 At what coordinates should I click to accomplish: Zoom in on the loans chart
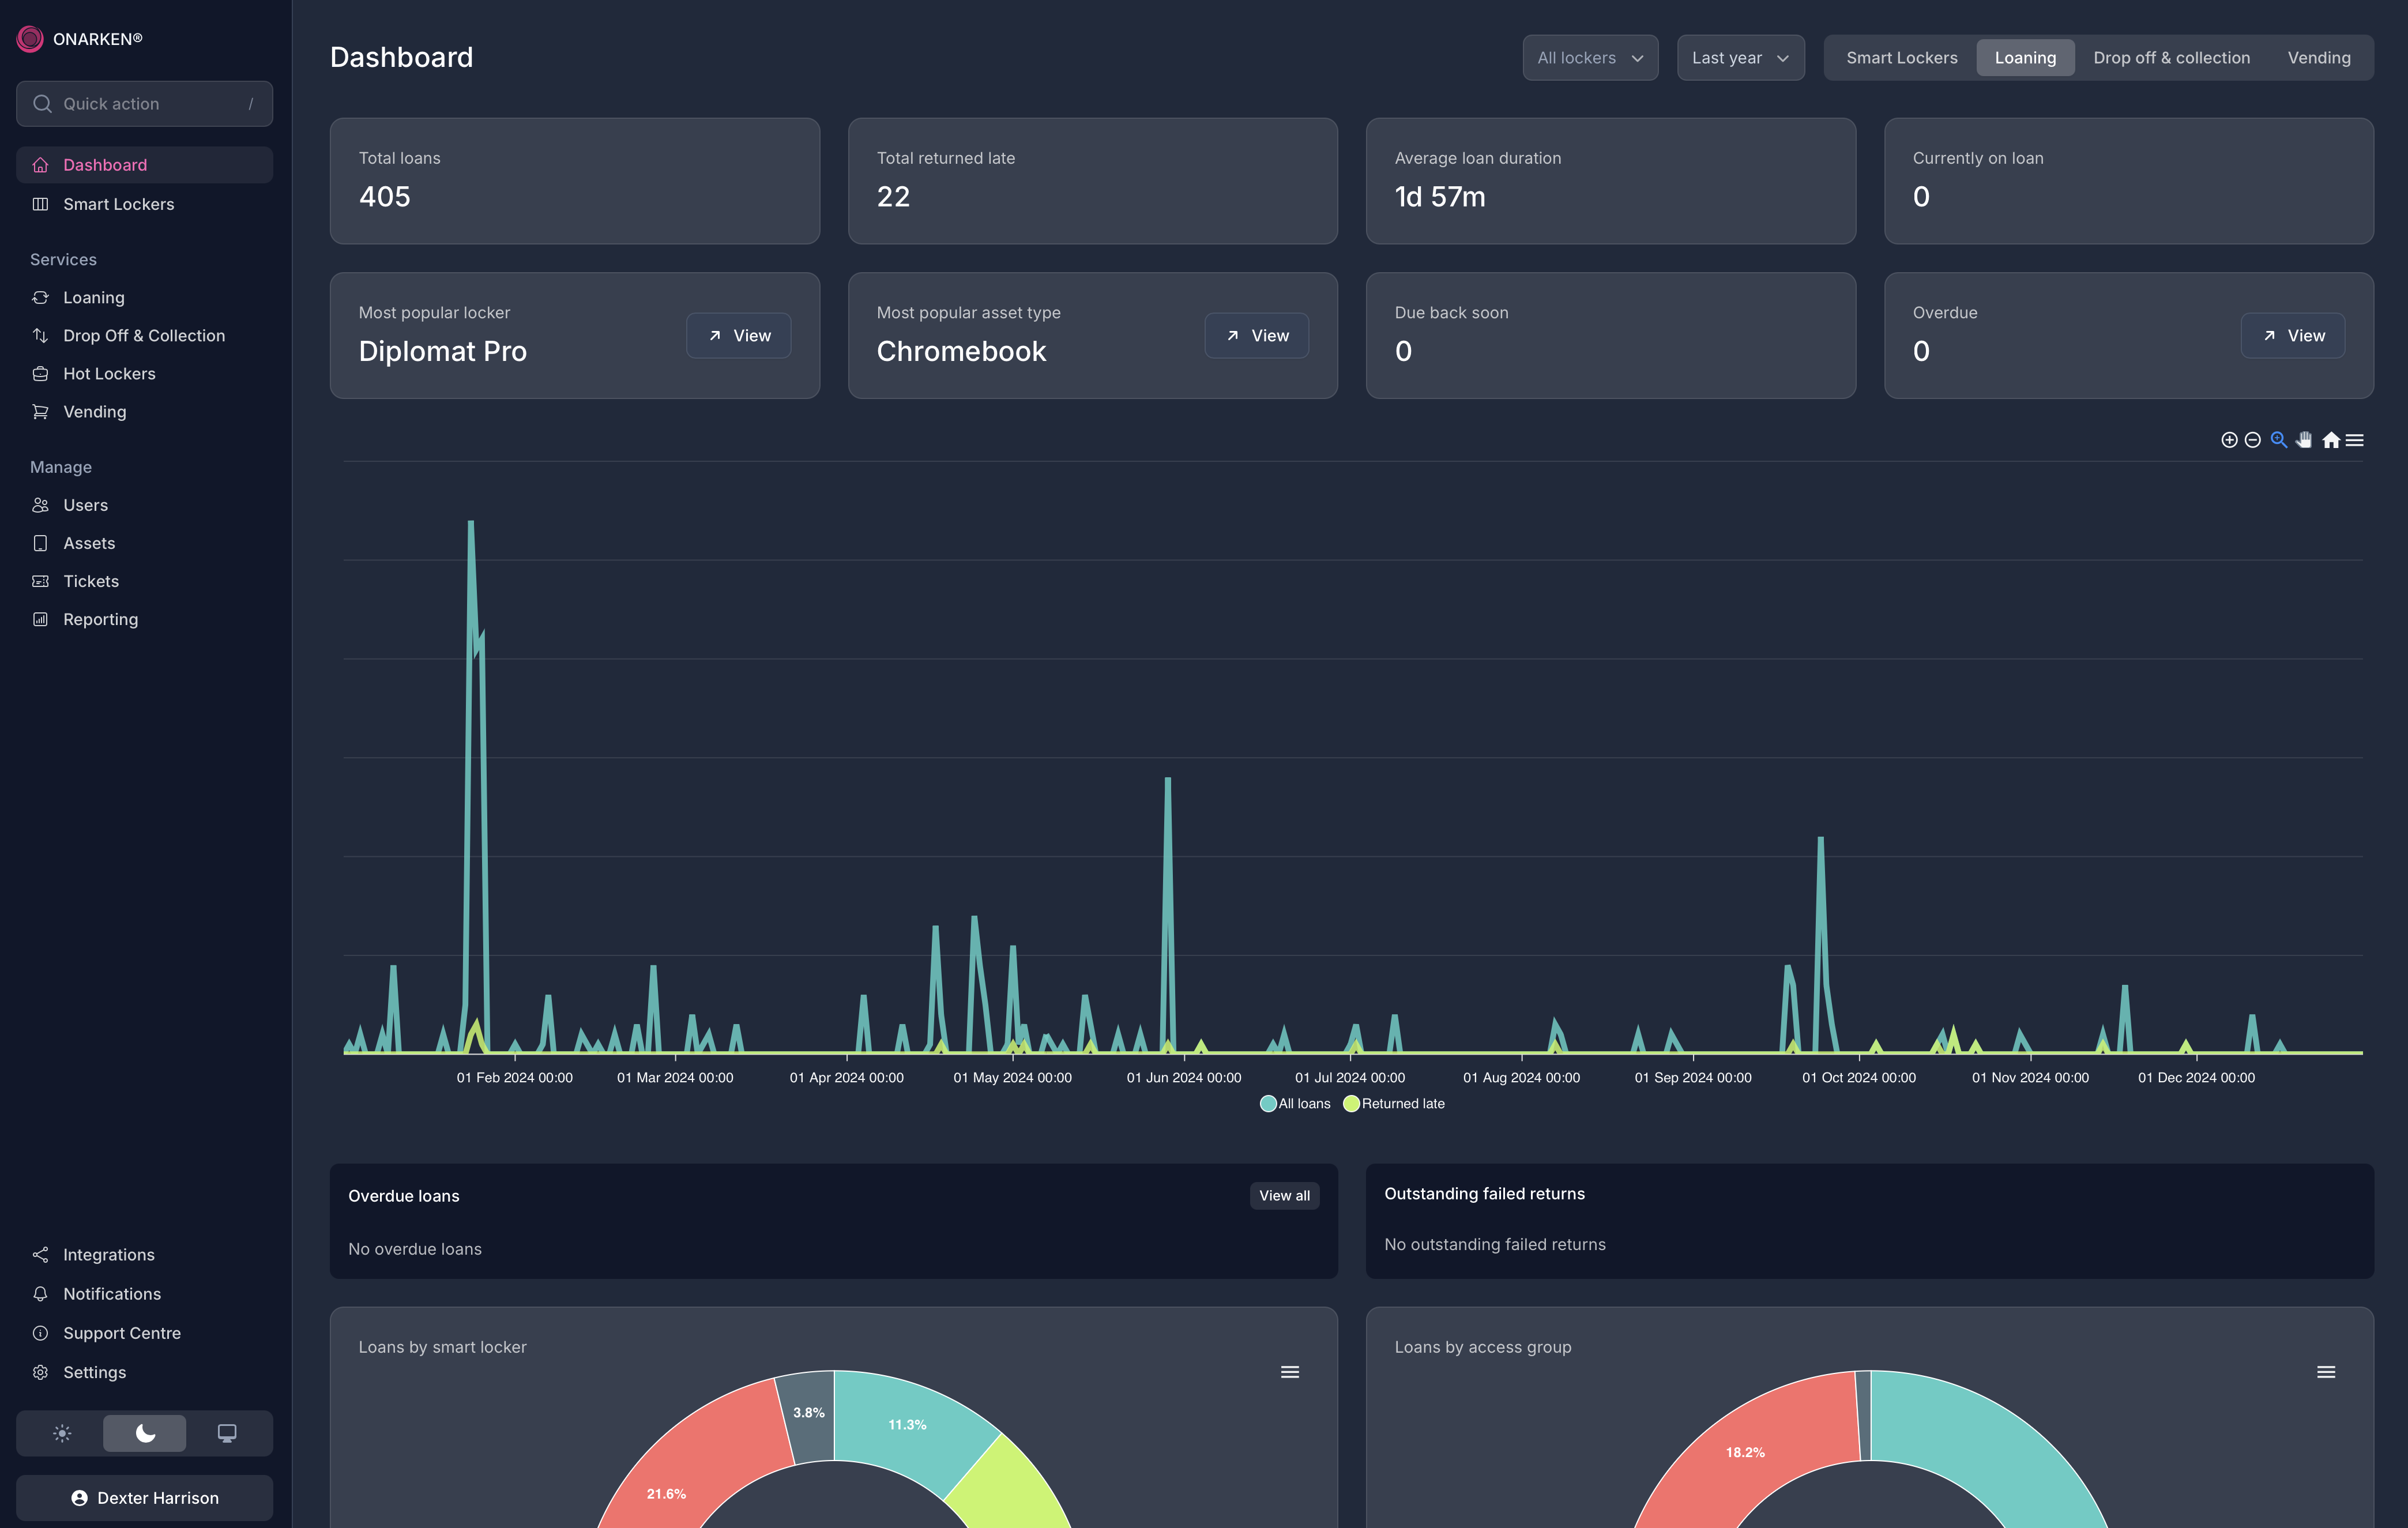tap(2229, 440)
